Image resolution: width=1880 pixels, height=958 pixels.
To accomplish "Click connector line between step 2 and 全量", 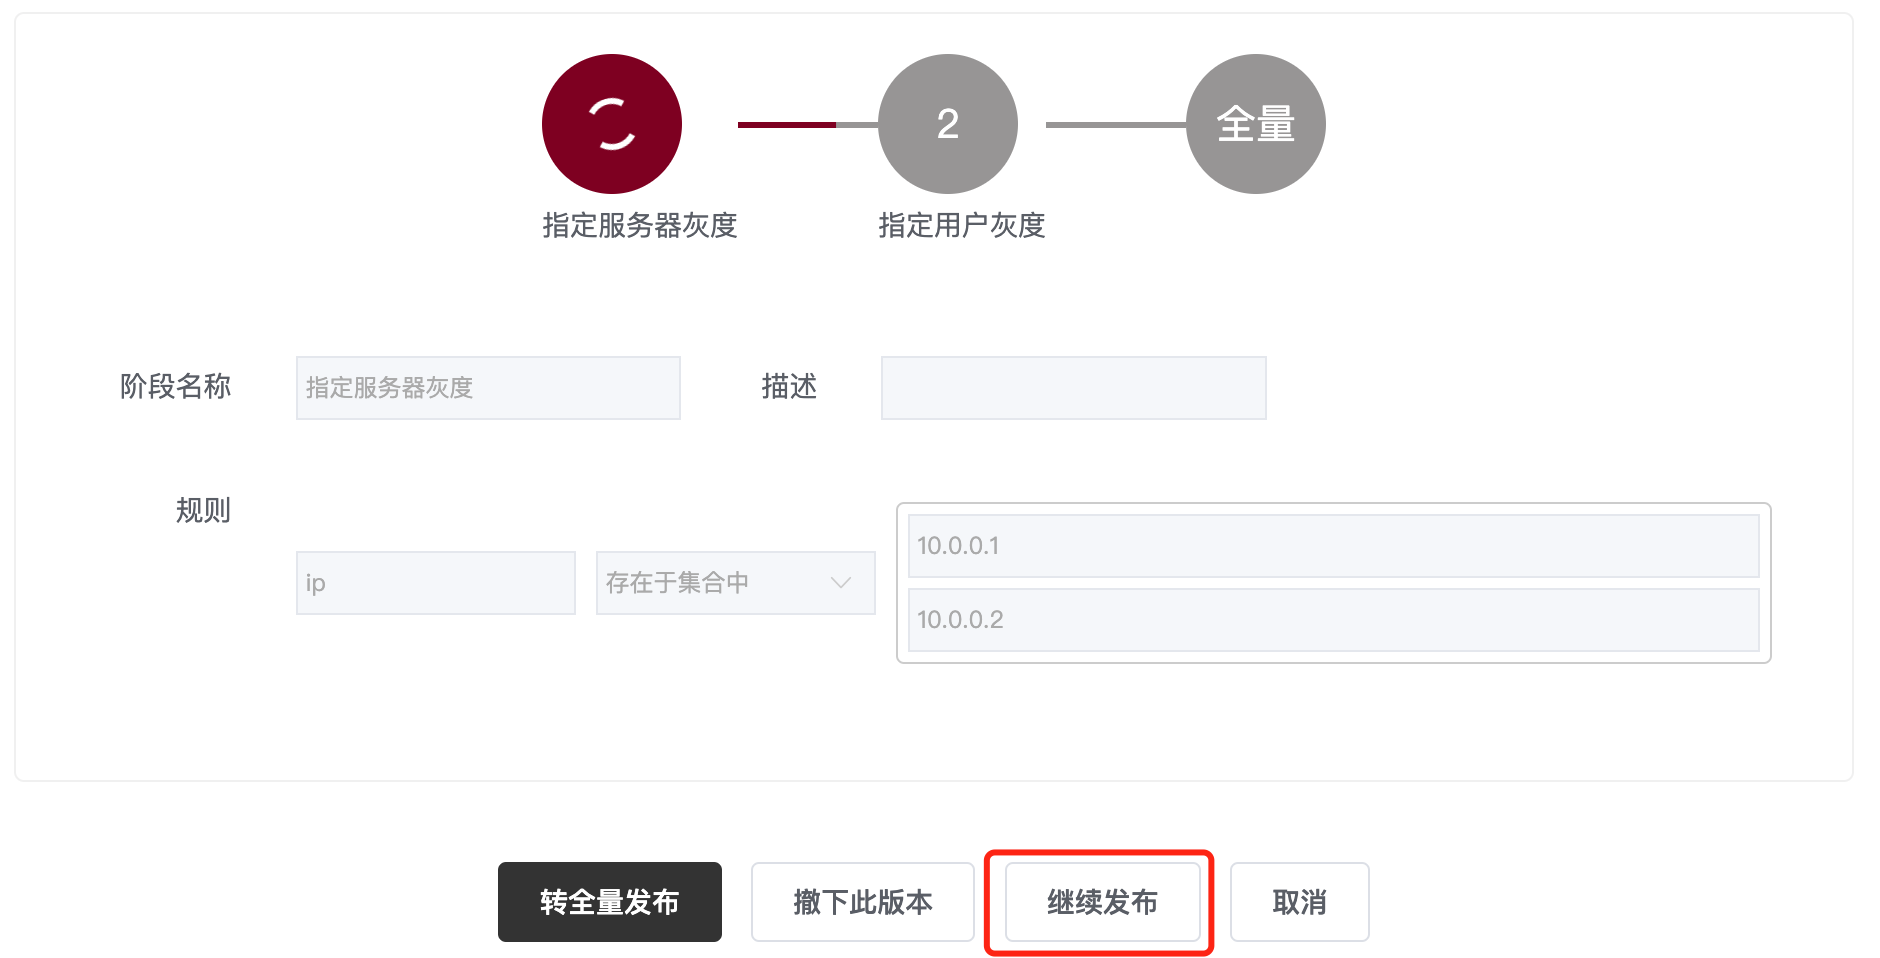I will pos(1116,125).
